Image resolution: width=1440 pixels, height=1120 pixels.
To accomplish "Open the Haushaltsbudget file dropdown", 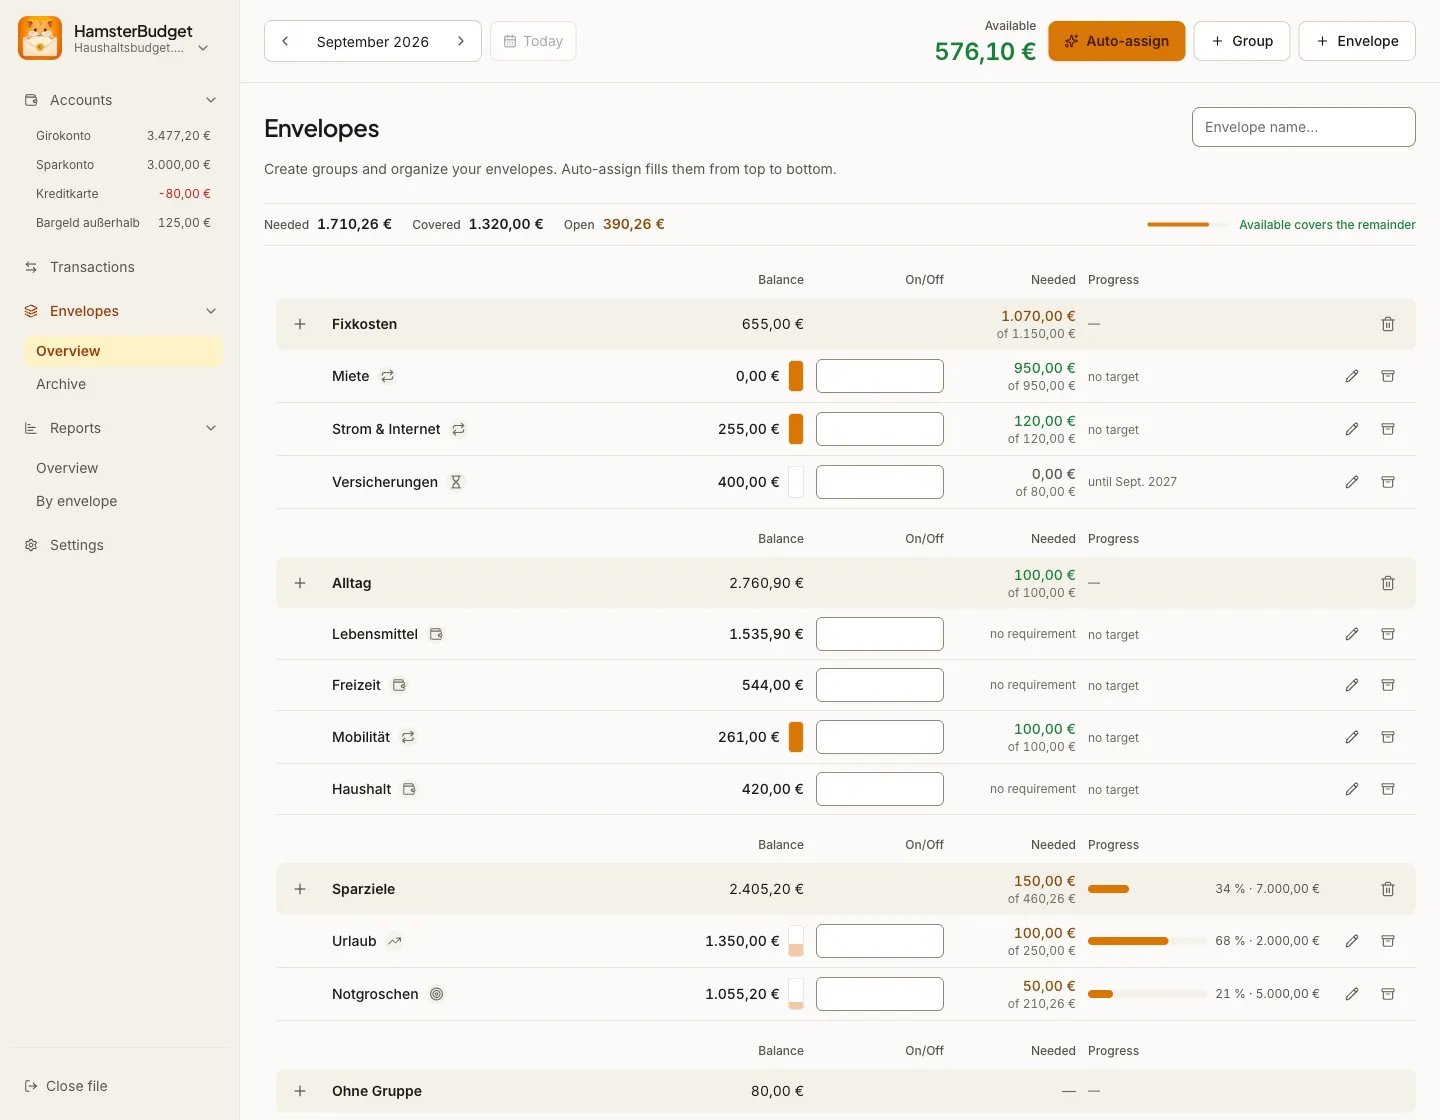I will point(203,48).
